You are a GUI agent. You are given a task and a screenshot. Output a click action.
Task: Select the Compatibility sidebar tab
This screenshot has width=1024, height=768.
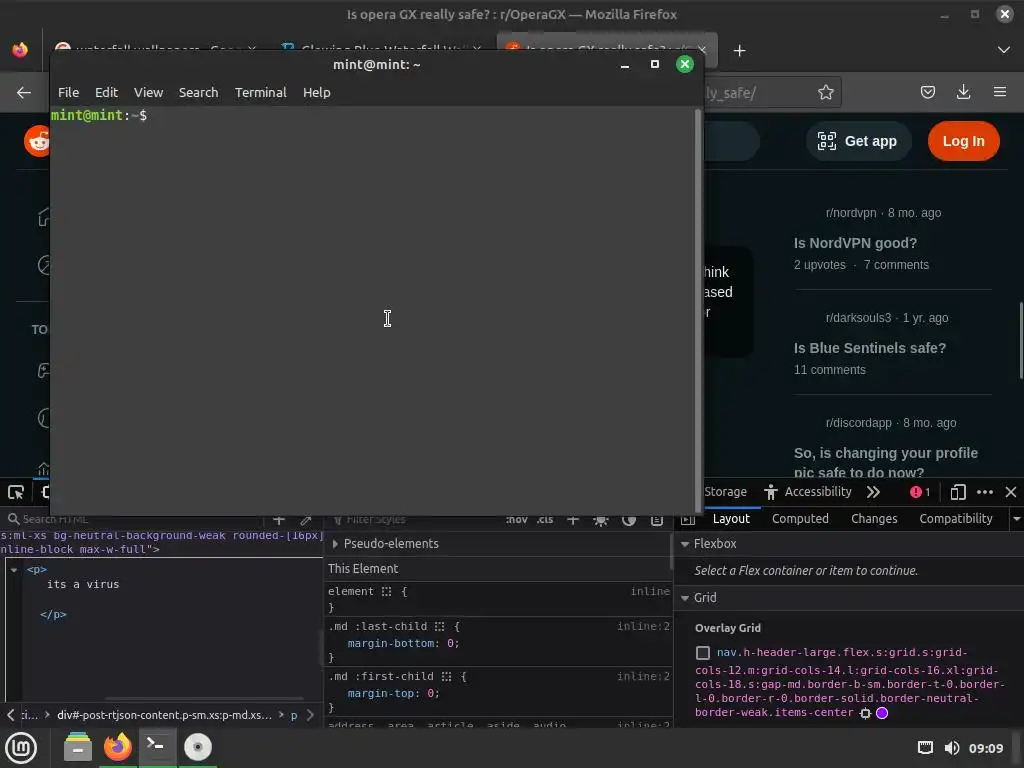pyautogui.click(x=955, y=519)
